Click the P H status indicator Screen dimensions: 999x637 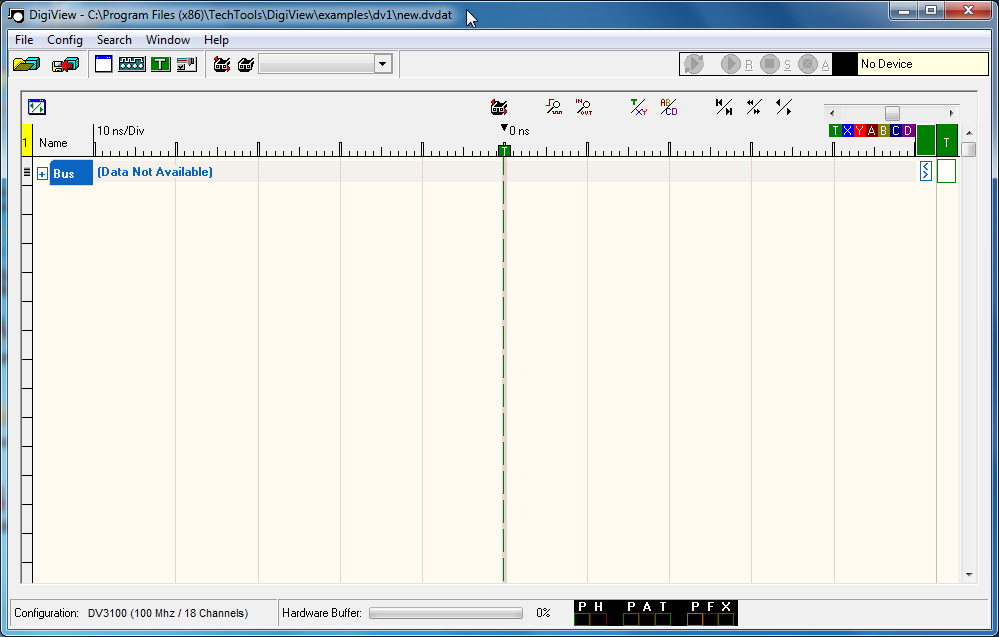591,613
